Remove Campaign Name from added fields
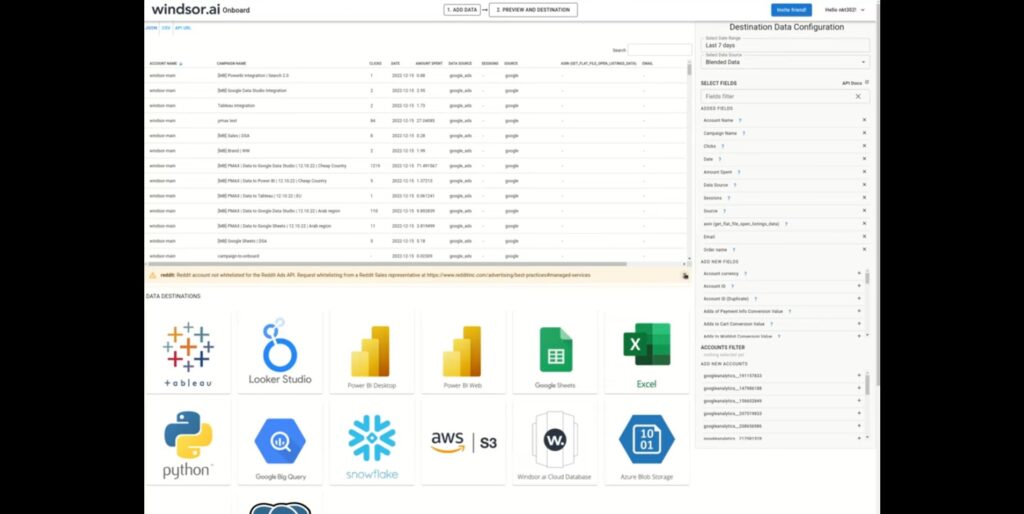 click(x=864, y=133)
